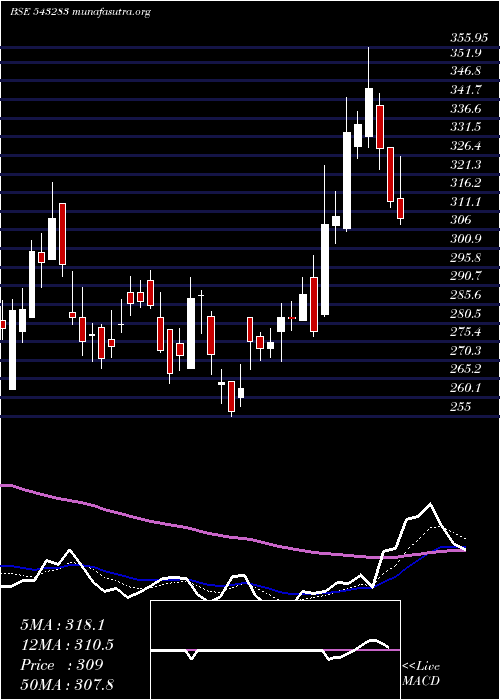Click the 280.5 price axis label
500x700 pixels.
465,313
